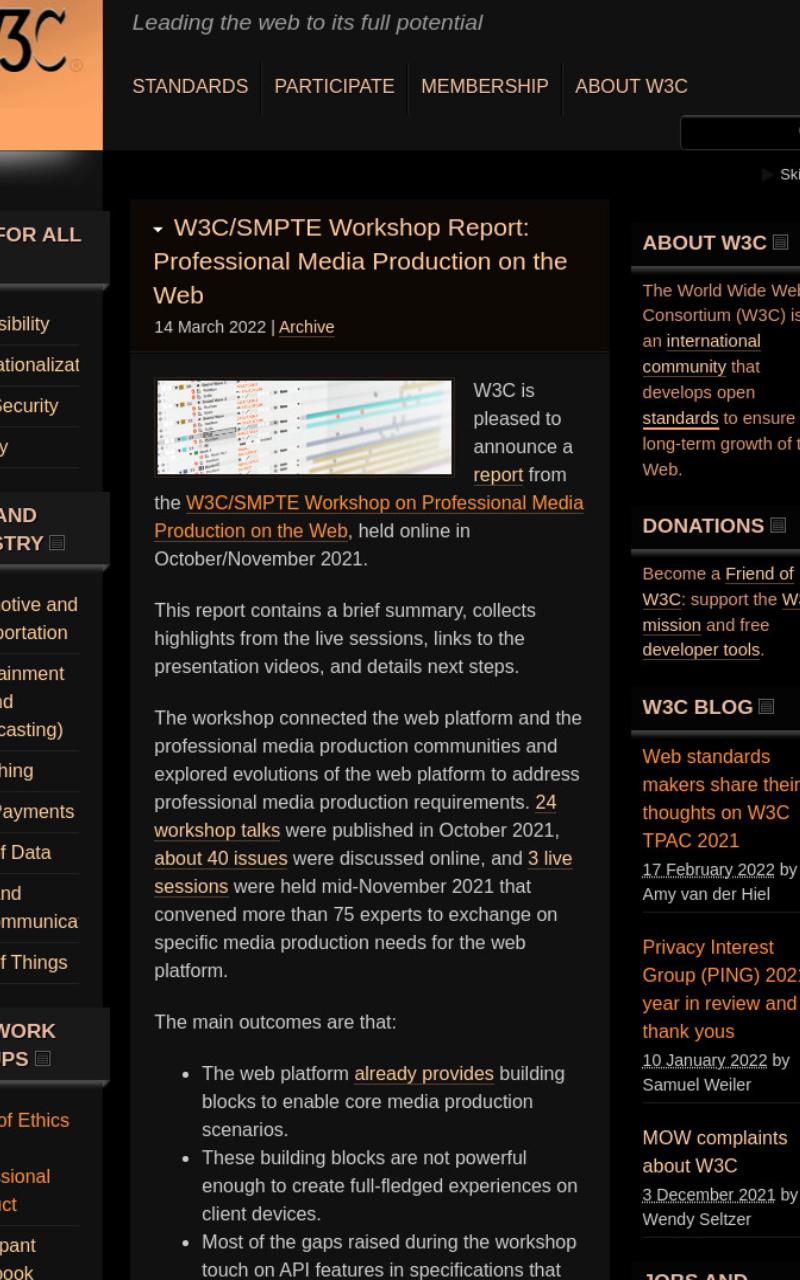800x1280 pixels.
Task: Open the 'developer tools' link
Action: click(701, 650)
